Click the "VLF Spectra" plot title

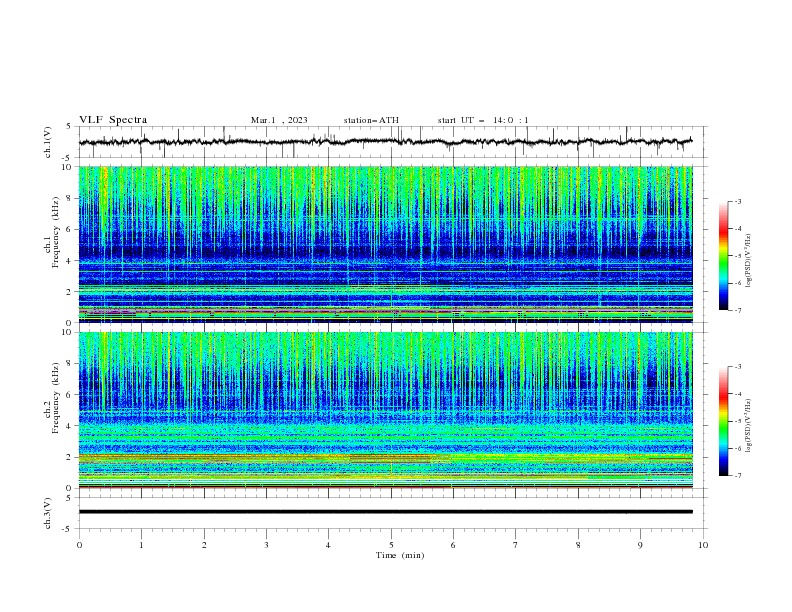pyautogui.click(x=113, y=120)
